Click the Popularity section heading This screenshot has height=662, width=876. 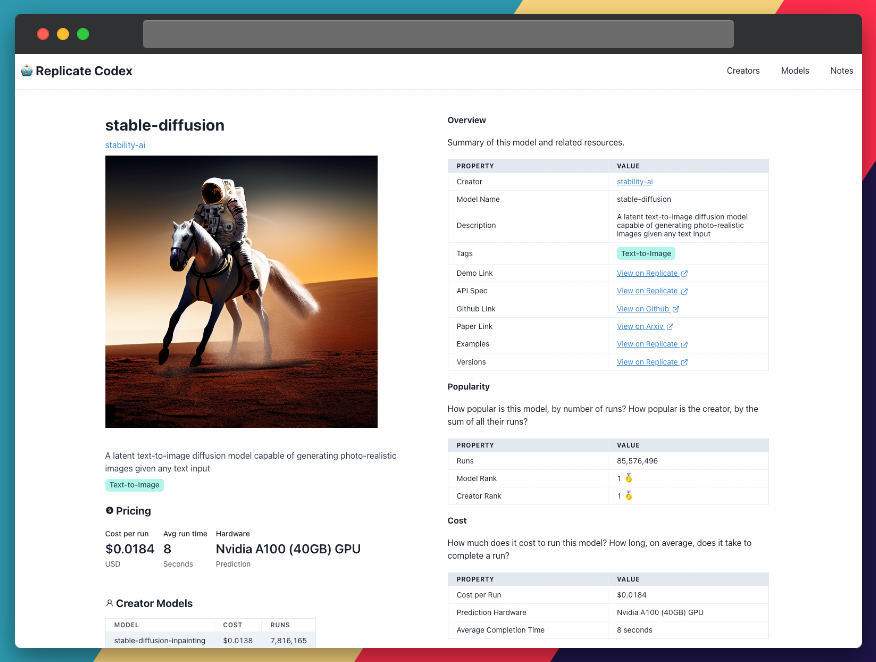click(468, 387)
